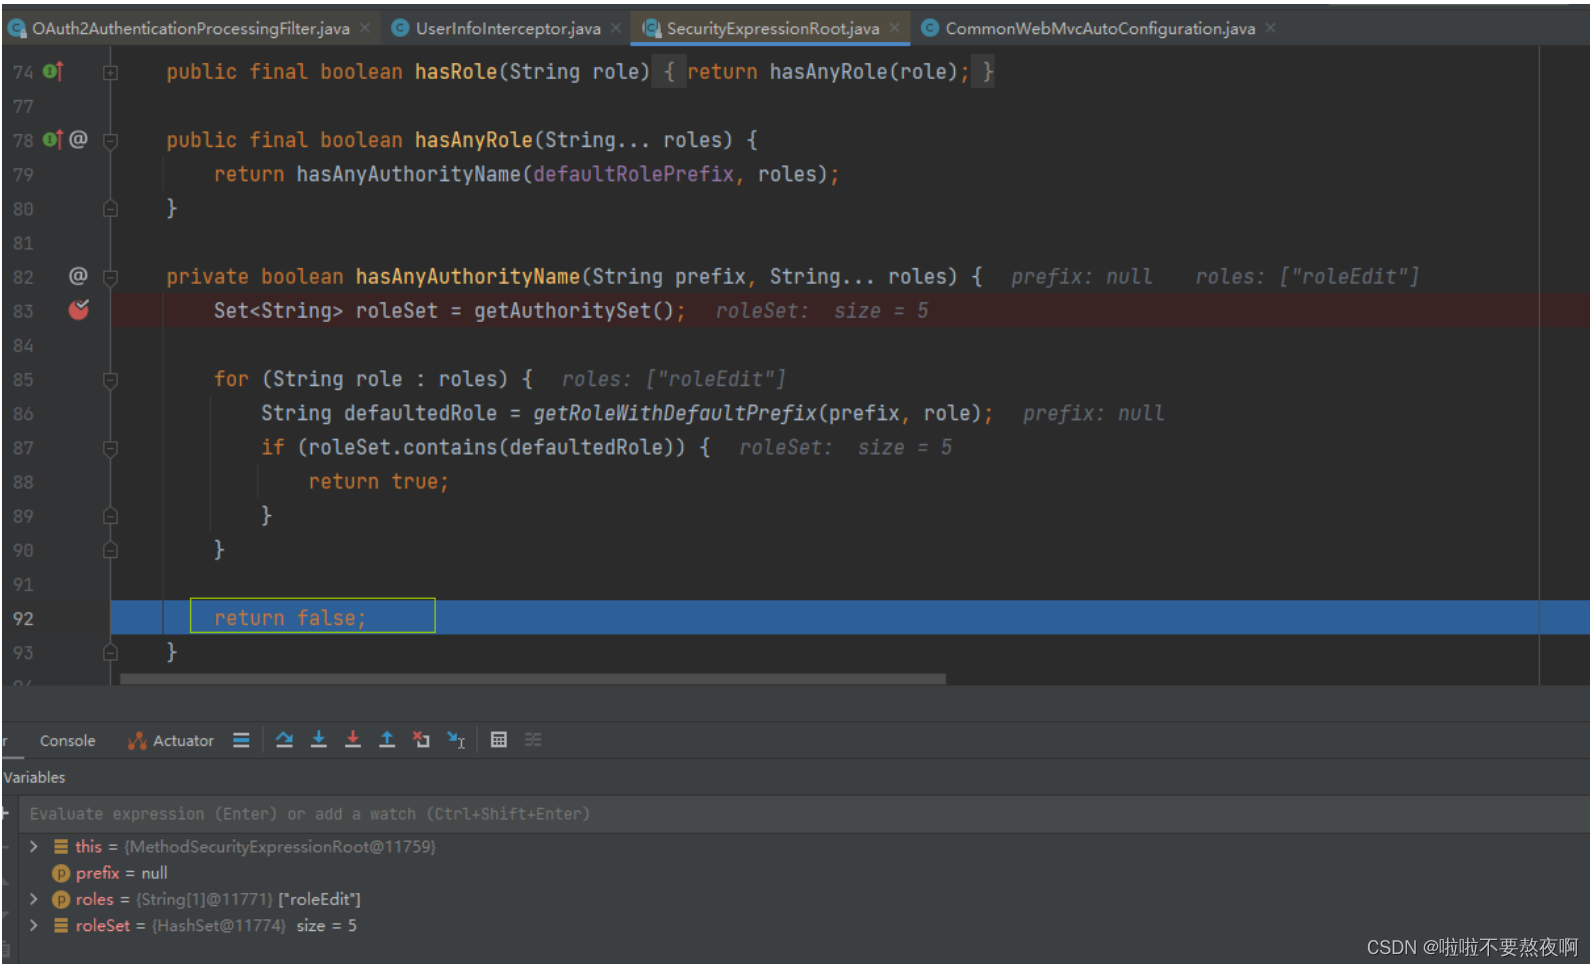Viewport: 1595px width, 968px height.
Task: Switch to UserInfoInterceptor.java tab
Action: 508,28
